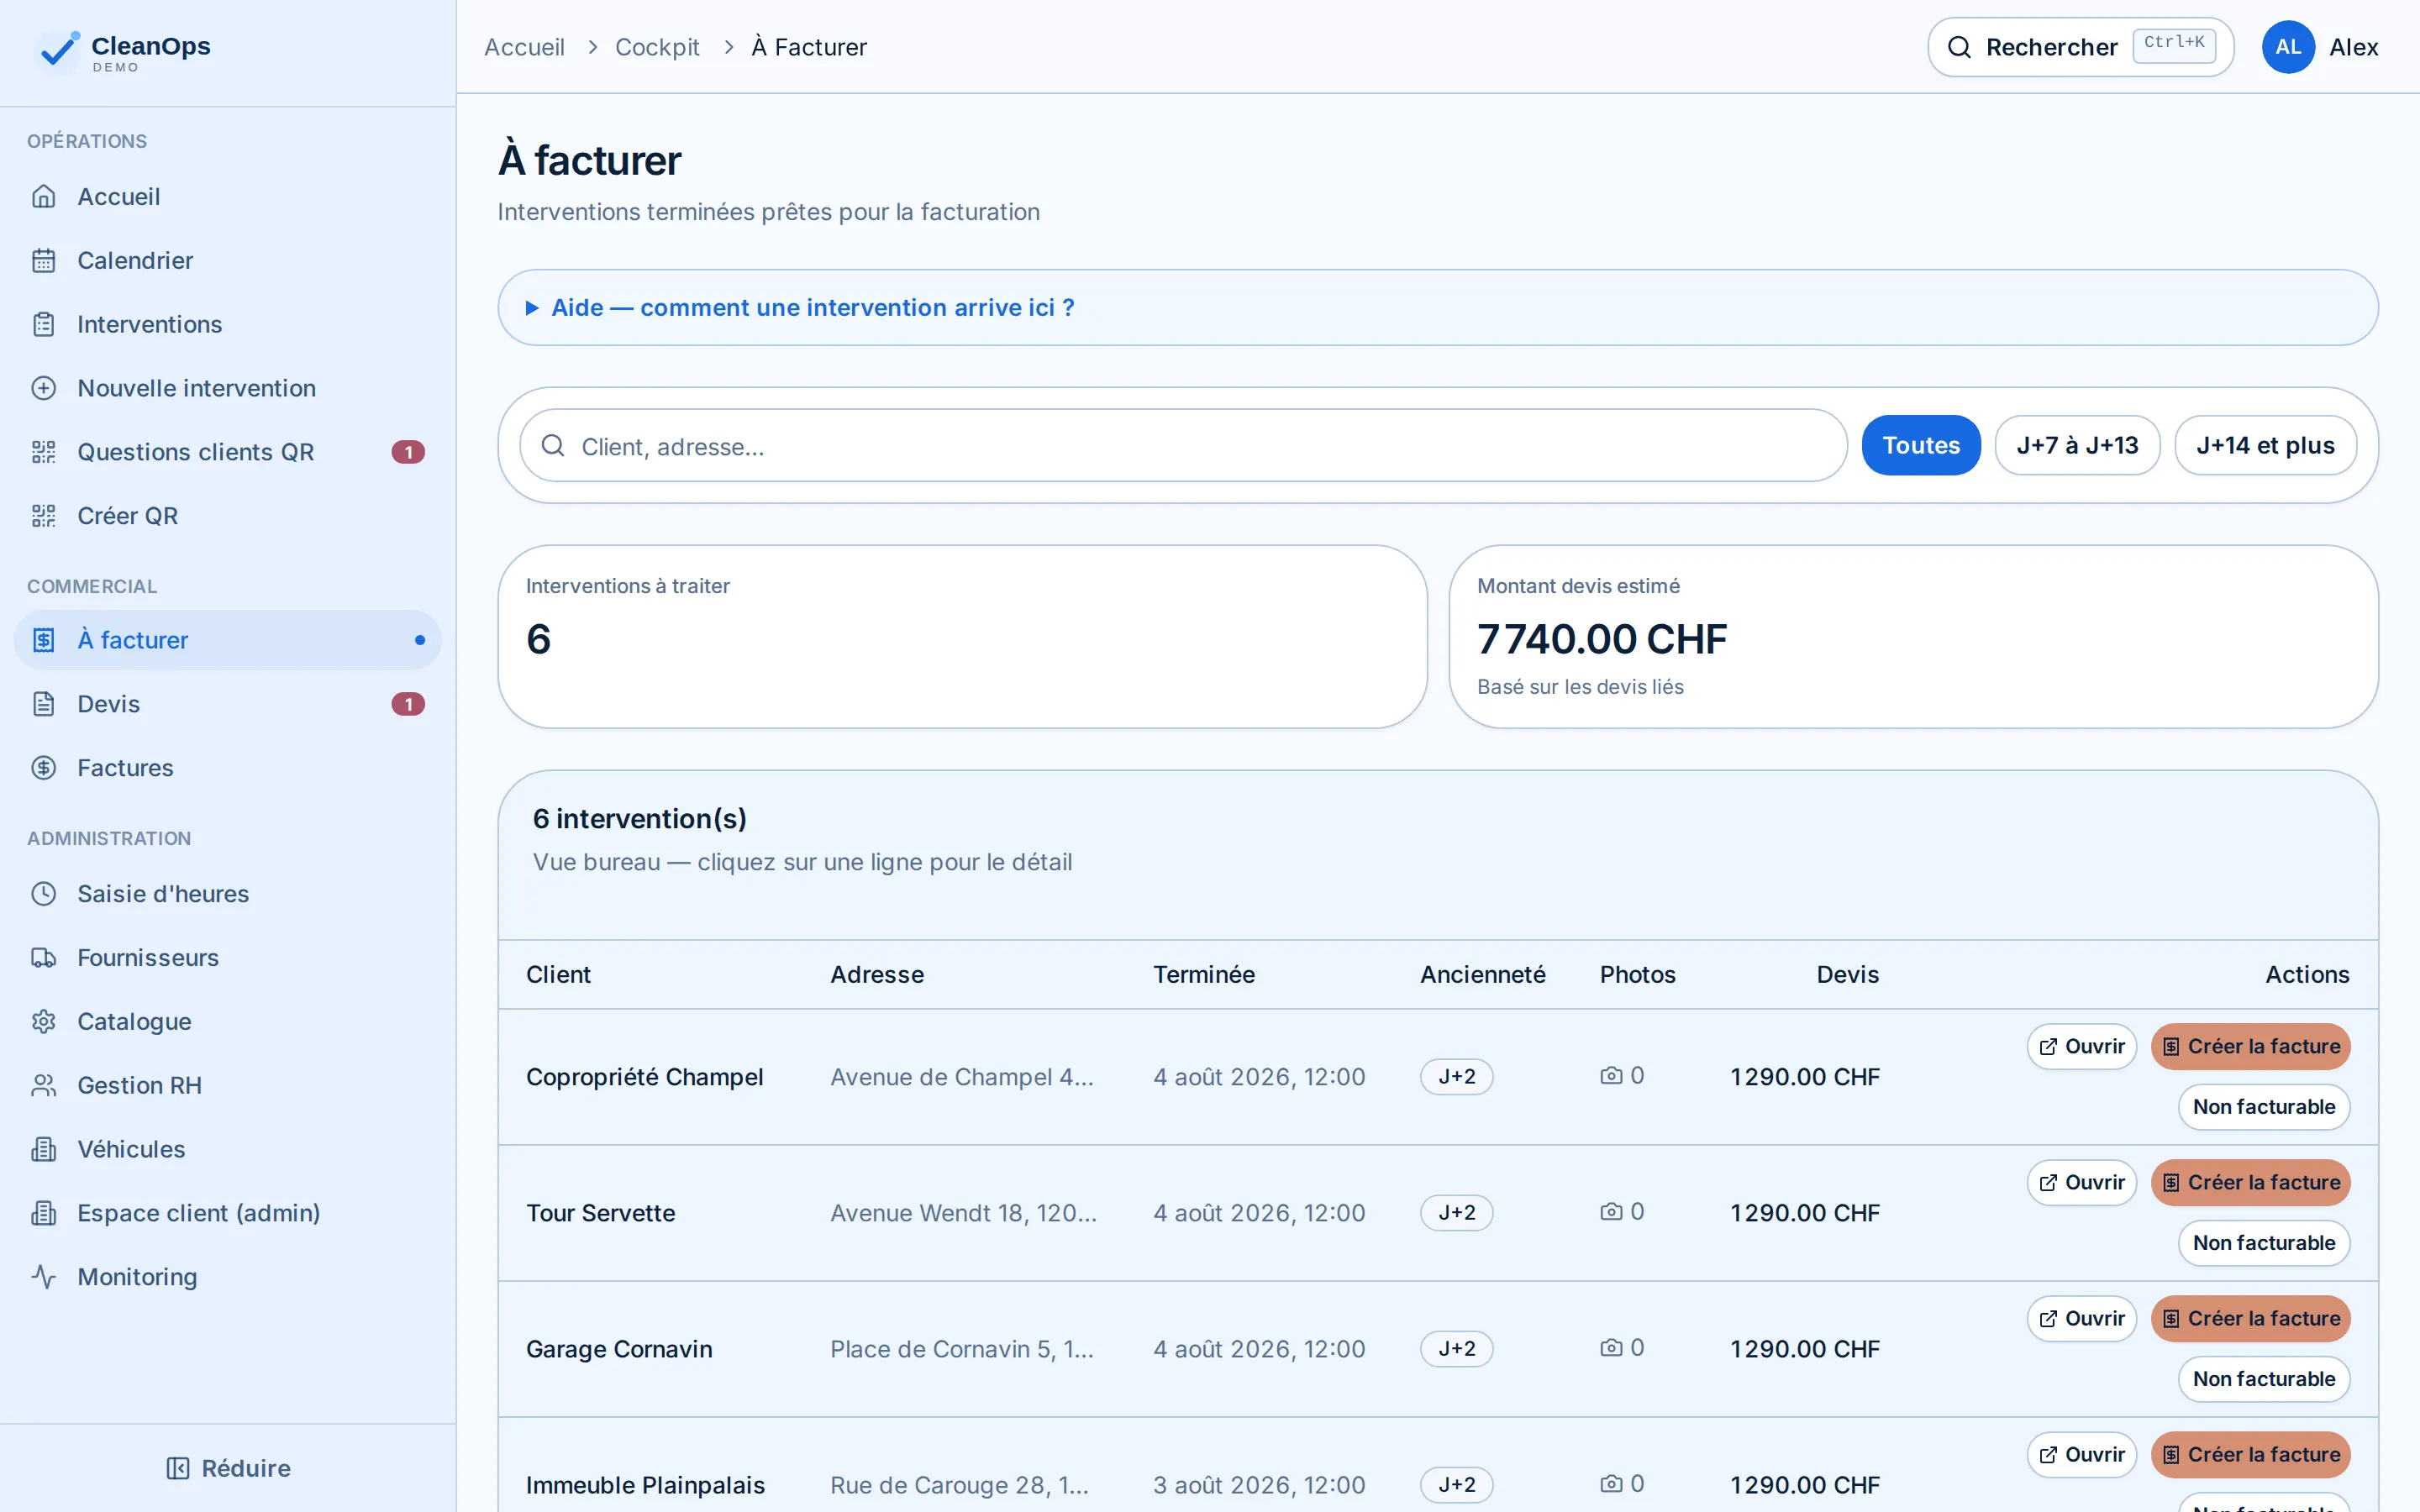Click the Terminée column header
This screenshot has height=1512, width=2420.
coord(1203,974)
